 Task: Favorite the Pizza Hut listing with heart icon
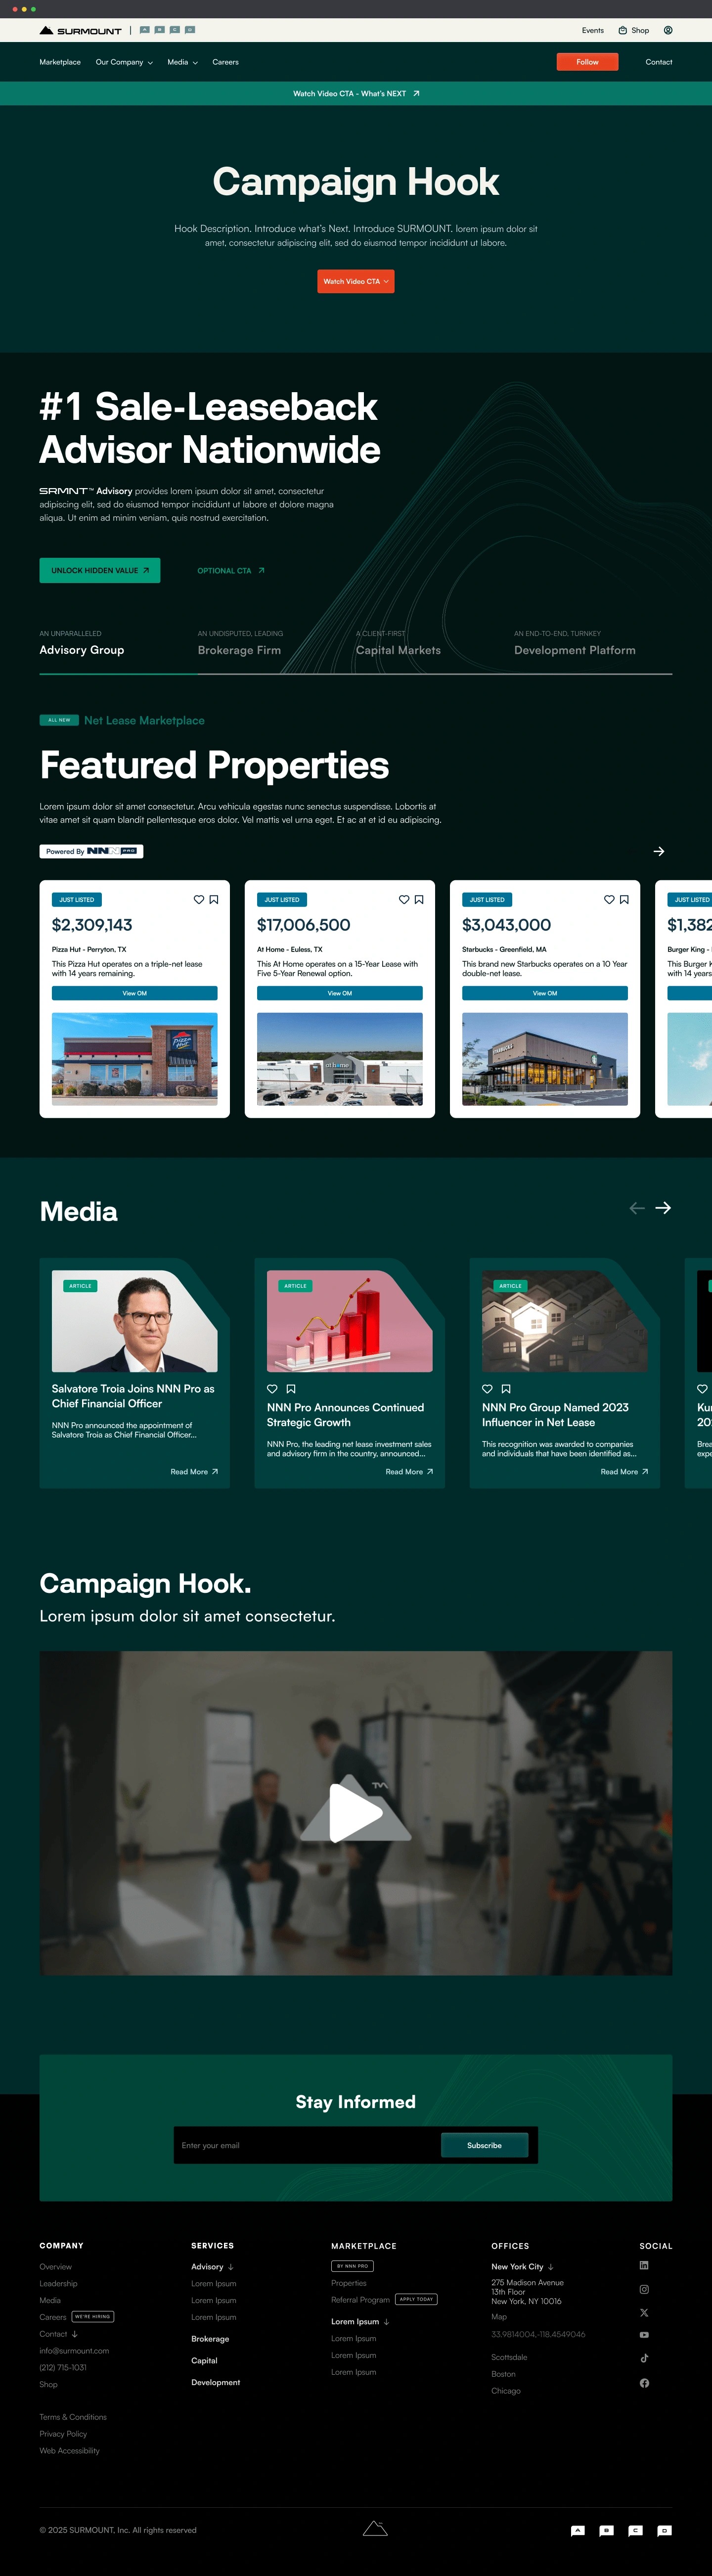point(198,899)
